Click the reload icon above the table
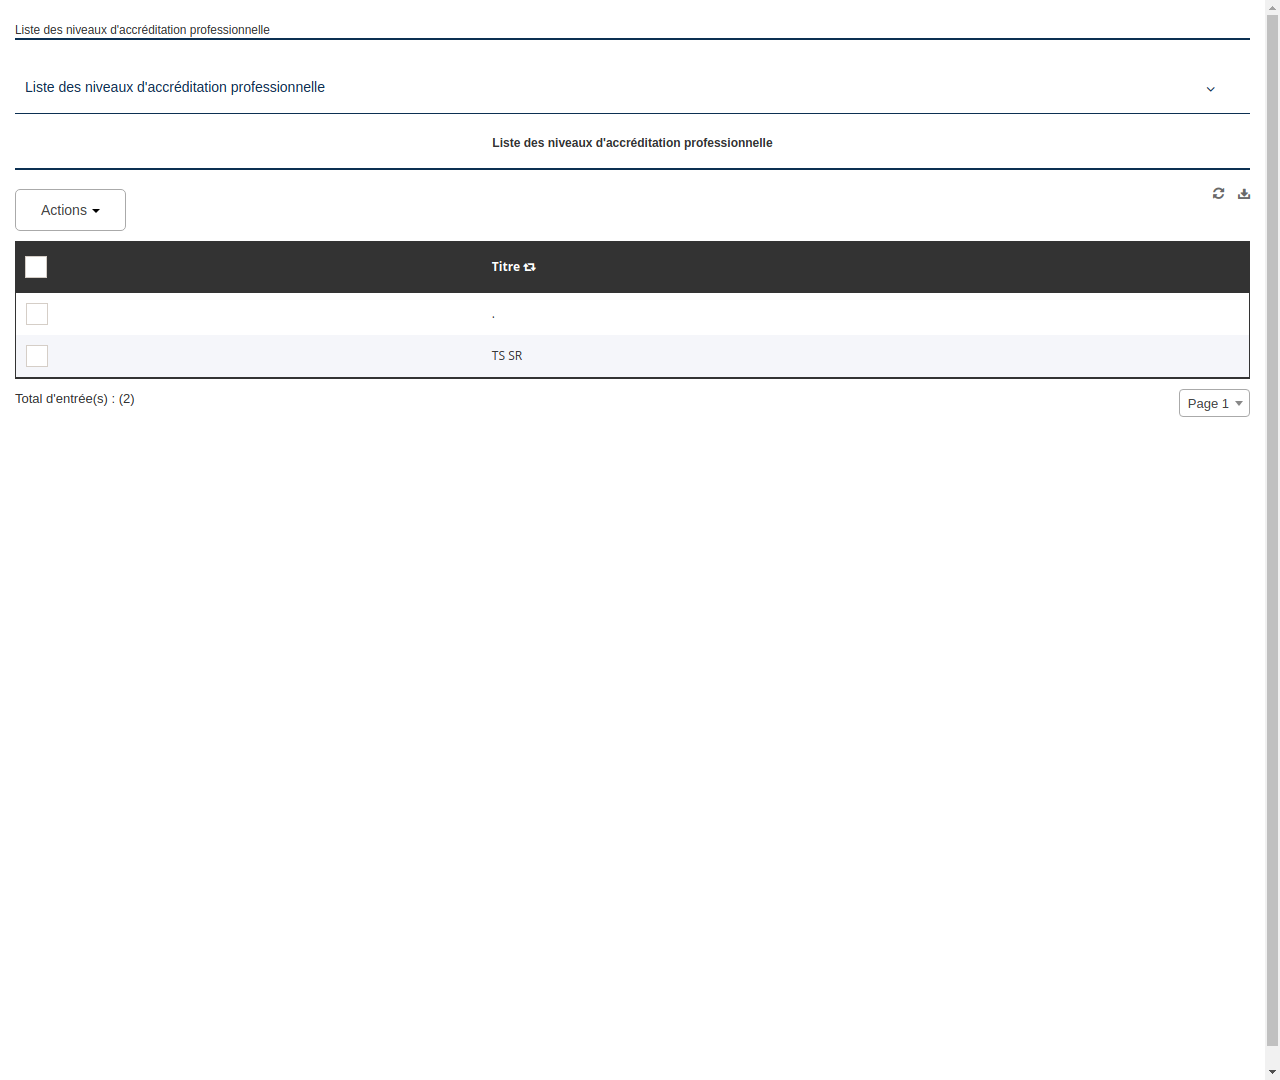This screenshot has height=1080, width=1280. point(1218,193)
